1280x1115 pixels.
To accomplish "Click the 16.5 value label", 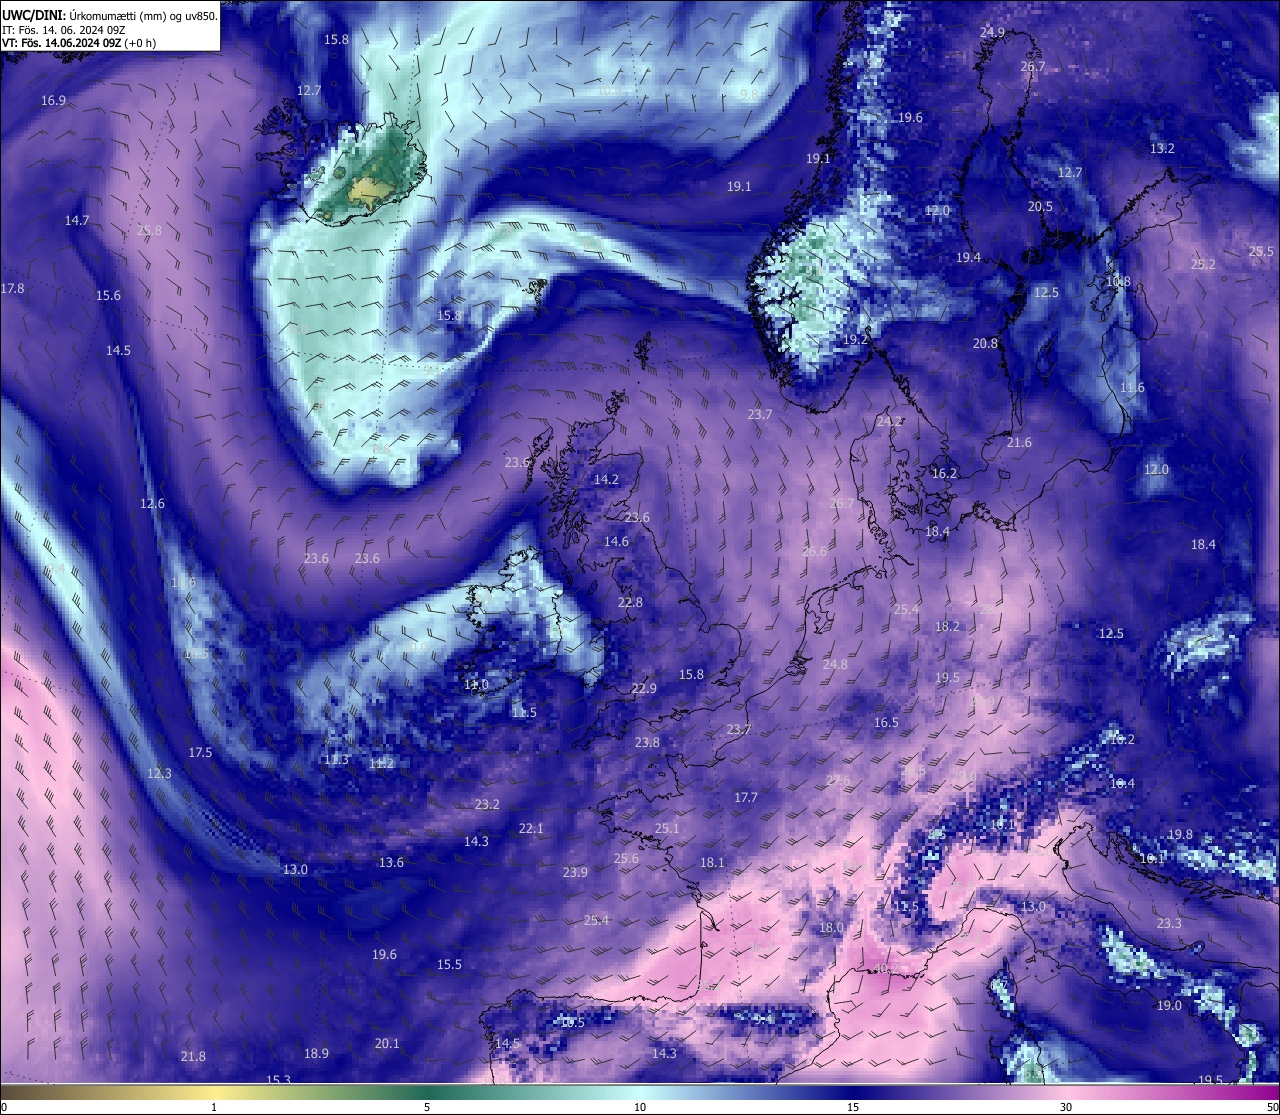I will click(x=886, y=722).
